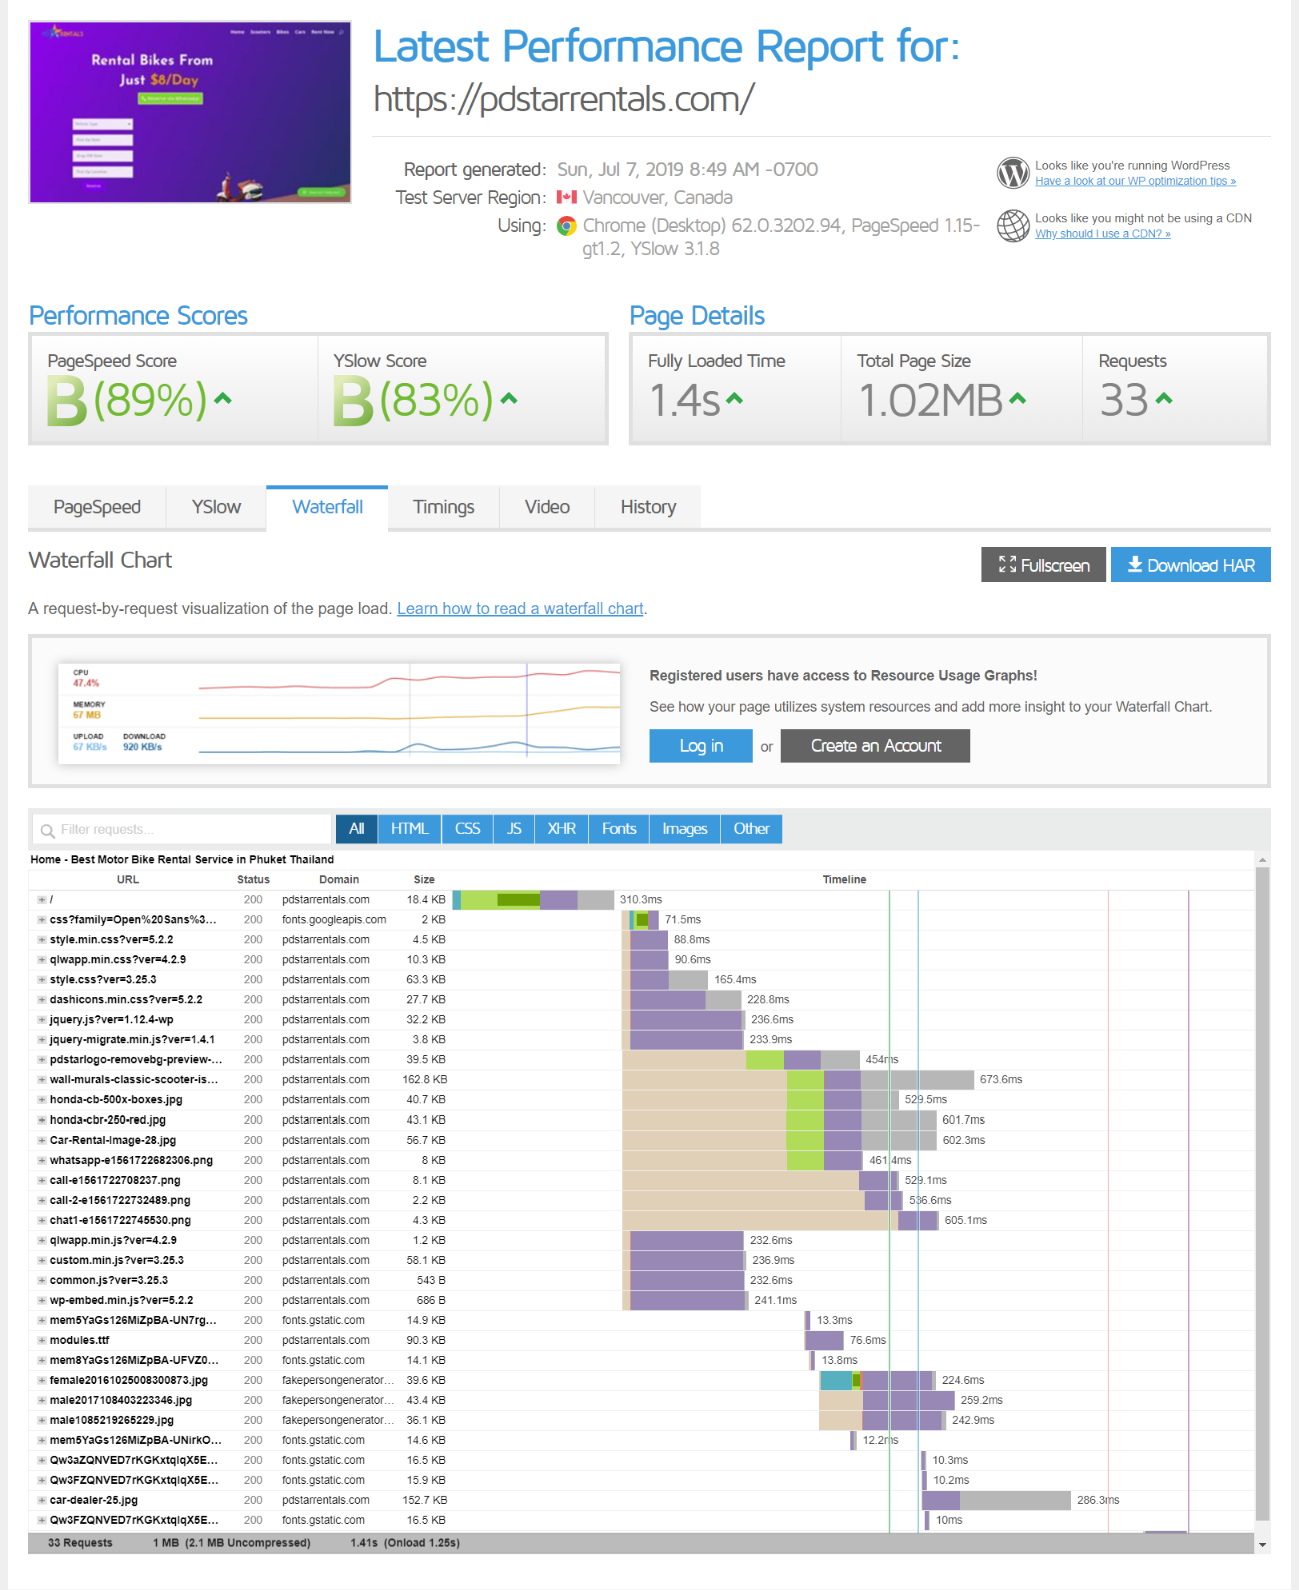The width and height of the screenshot is (1299, 1590).
Task: Click the site screenshot thumbnail
Action: (x=190, y=112)
